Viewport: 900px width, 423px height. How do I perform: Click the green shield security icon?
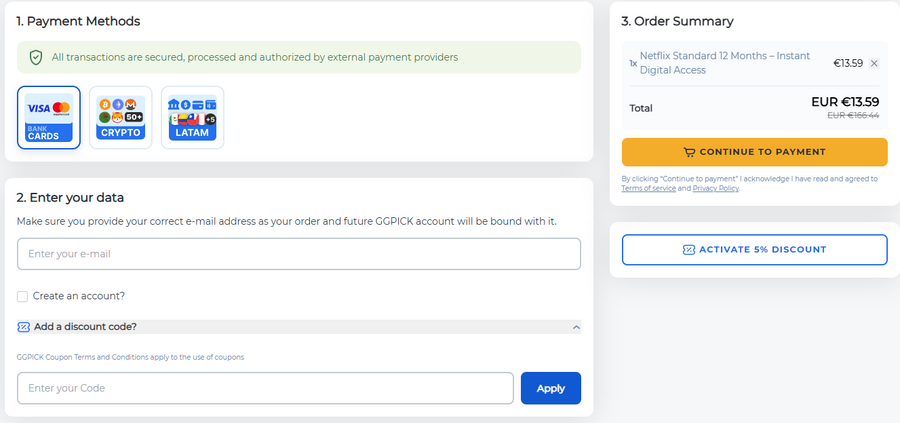click(x=36, y=57)
